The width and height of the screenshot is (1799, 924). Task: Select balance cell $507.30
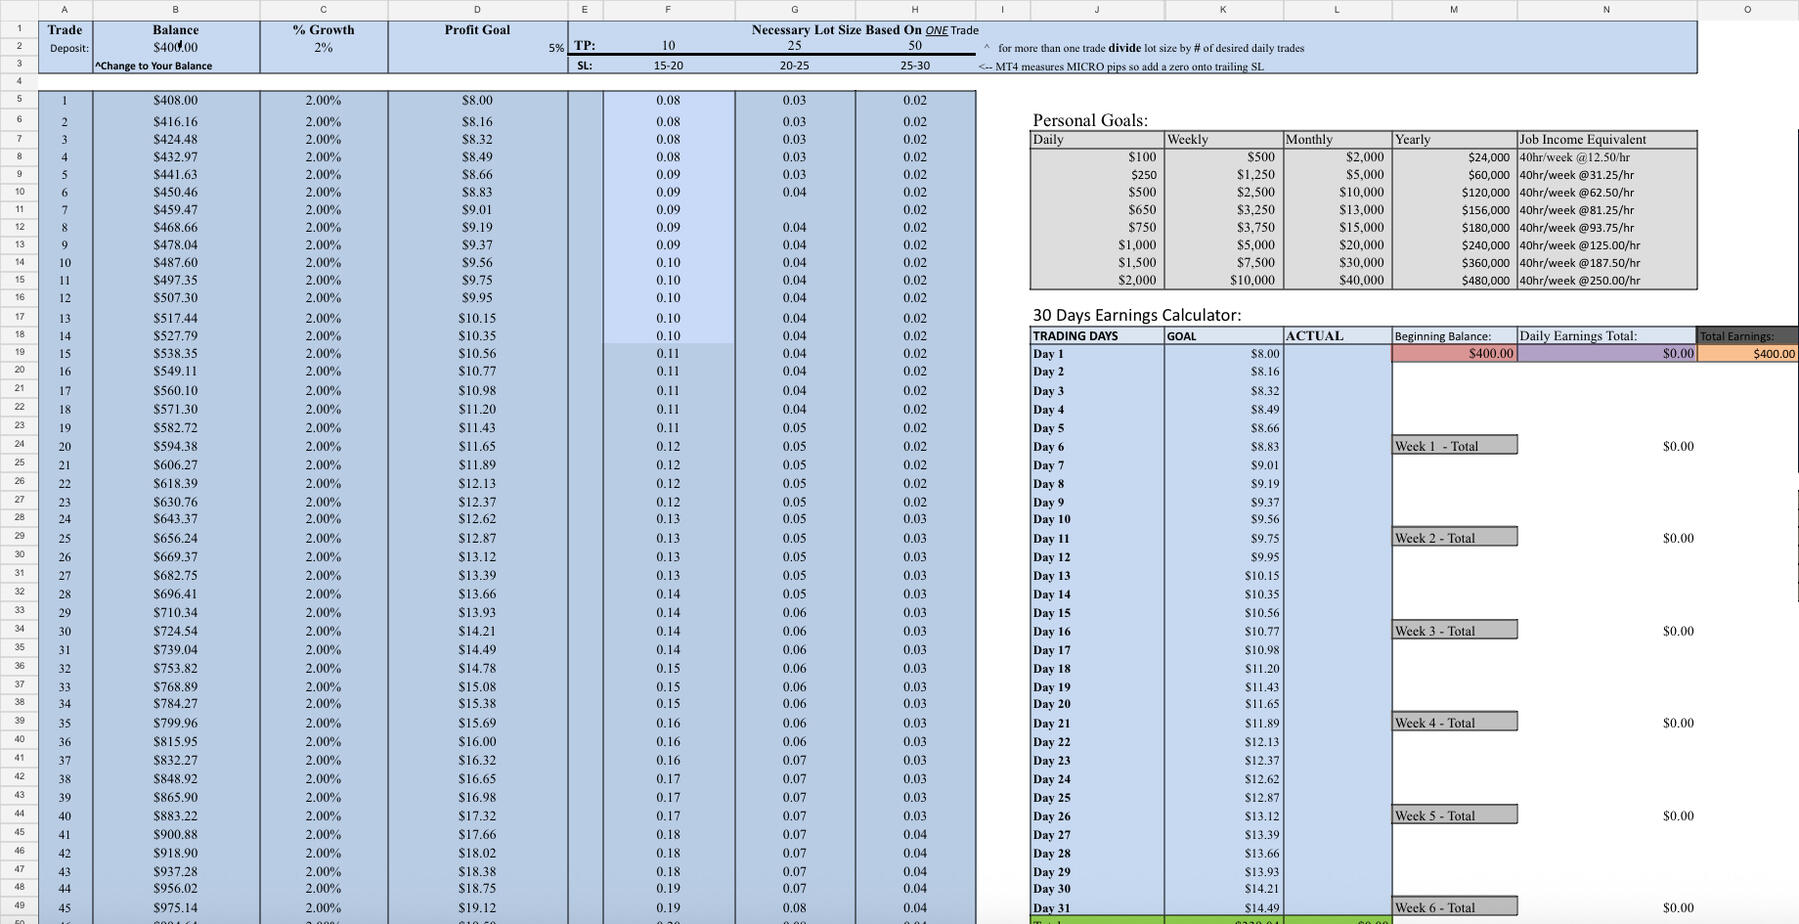click(176, 298)
